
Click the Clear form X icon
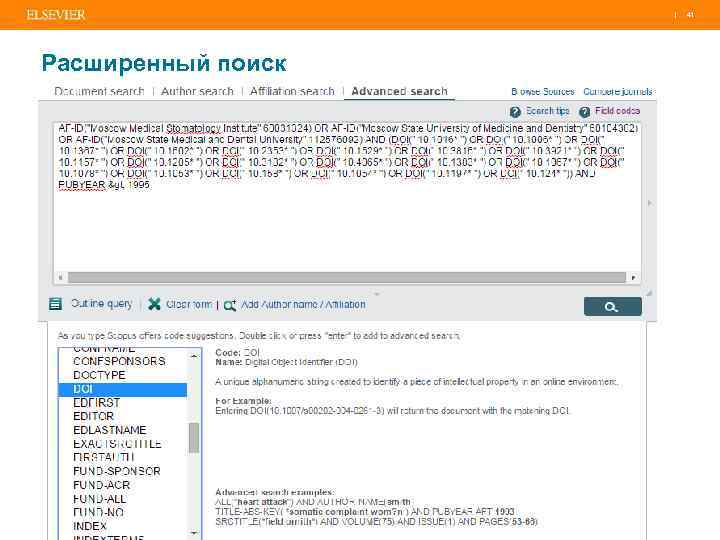[x=154, y=304]
